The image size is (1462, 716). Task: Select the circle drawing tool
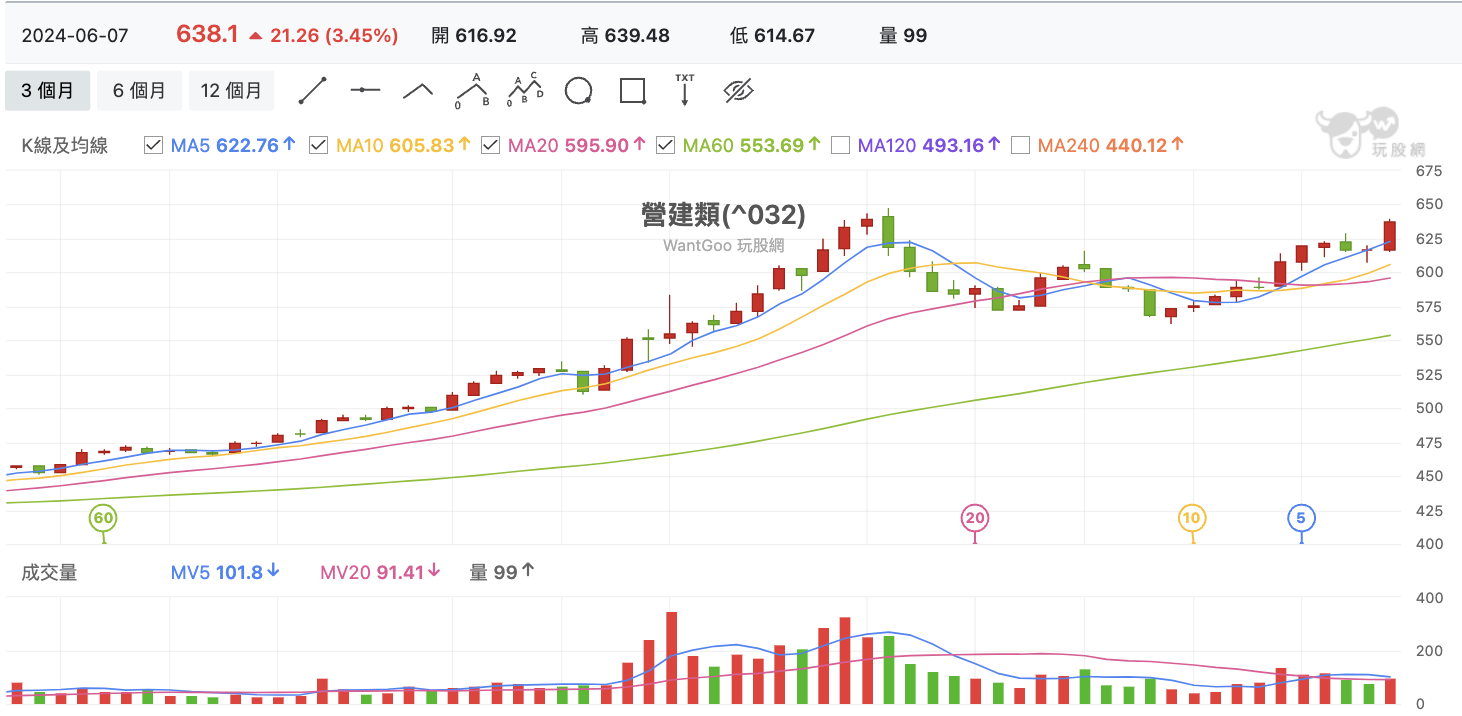pos(578,91)
